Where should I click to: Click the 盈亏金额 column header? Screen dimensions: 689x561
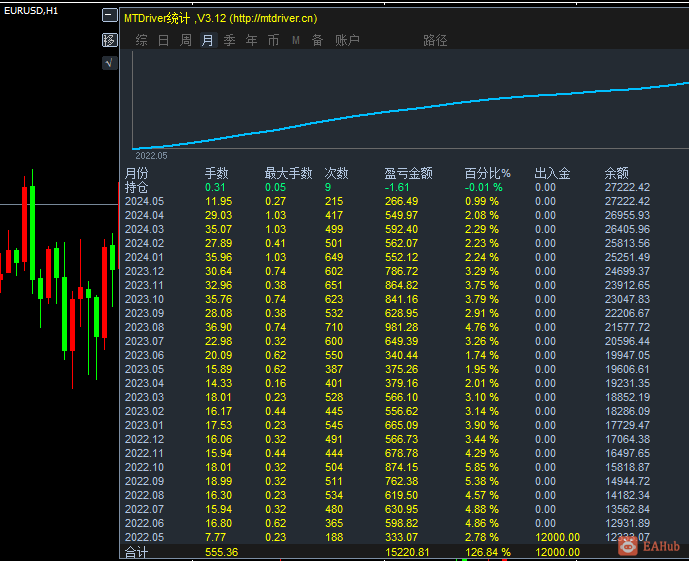409,173
